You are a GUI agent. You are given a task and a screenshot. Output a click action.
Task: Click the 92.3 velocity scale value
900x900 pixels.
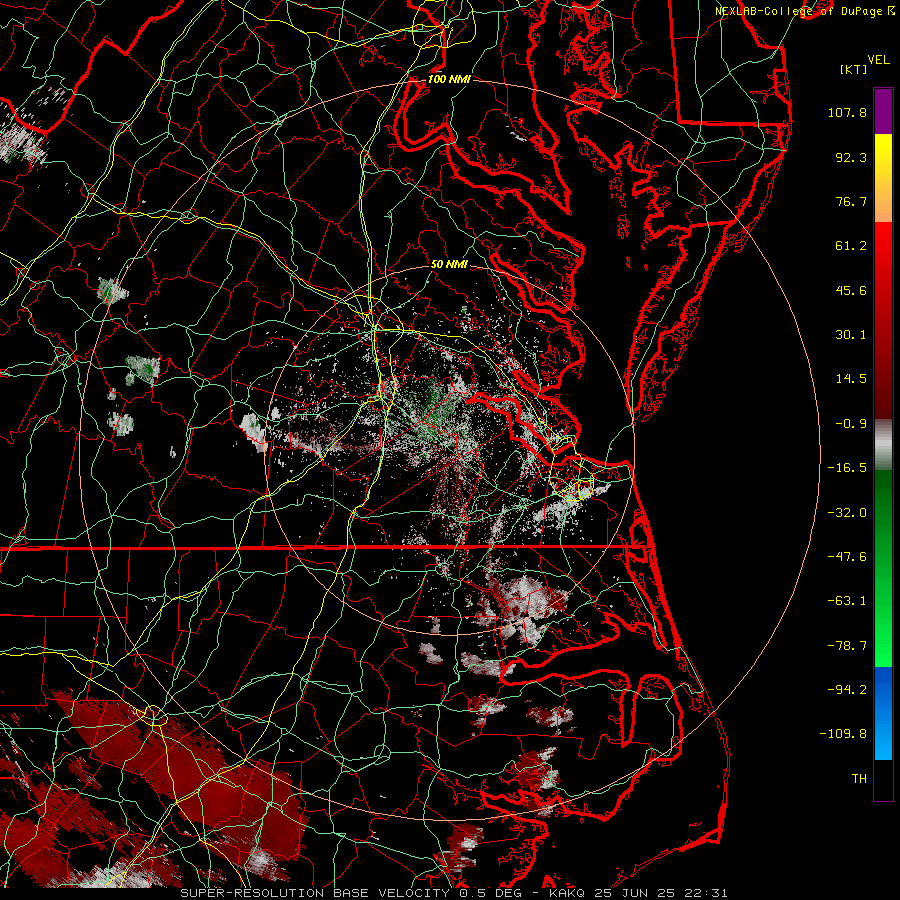(x=851, y=157)
